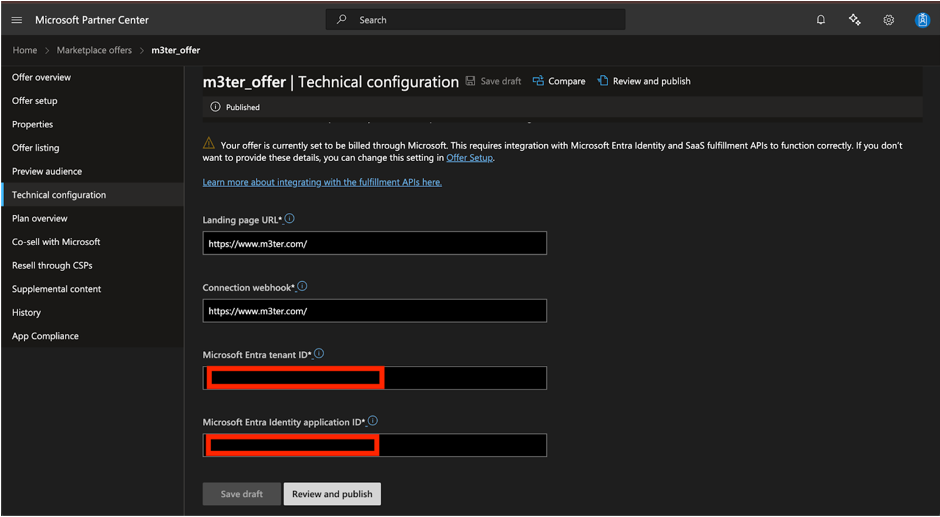Image resolution: width=940 pixels, height=517 pixels.
Task: Click the Microsoft Partner Center title
Action: tap(92, 20)
